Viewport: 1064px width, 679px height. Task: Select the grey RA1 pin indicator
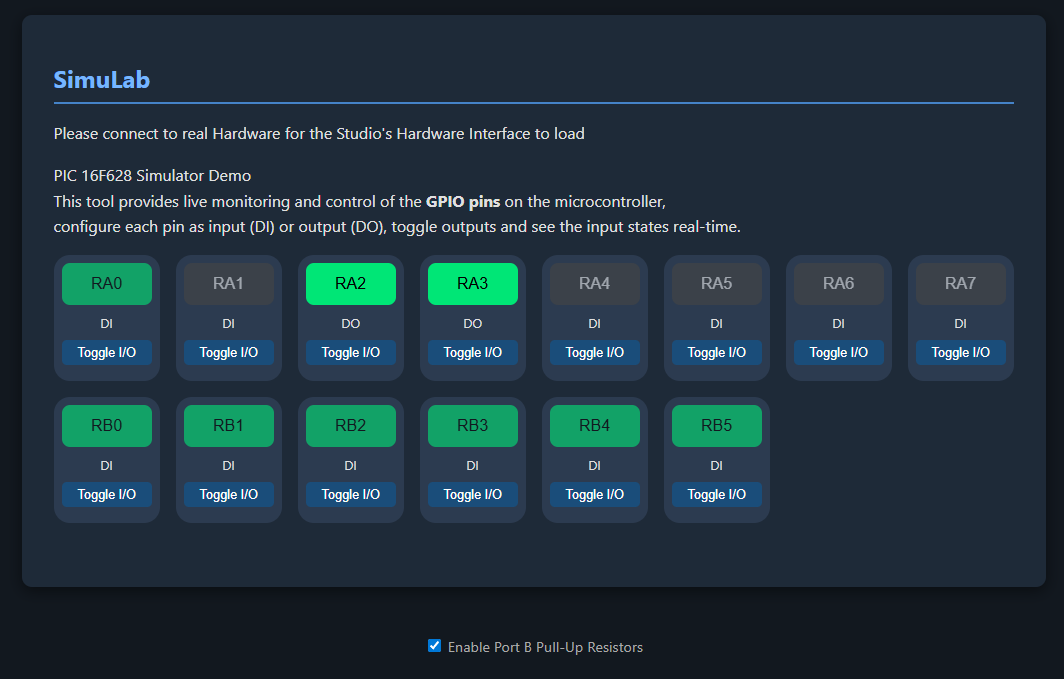point(229,284)
